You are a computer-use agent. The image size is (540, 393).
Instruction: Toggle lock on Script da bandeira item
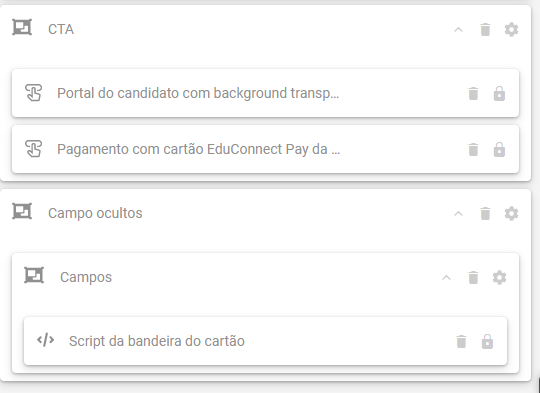pos(487,341)
